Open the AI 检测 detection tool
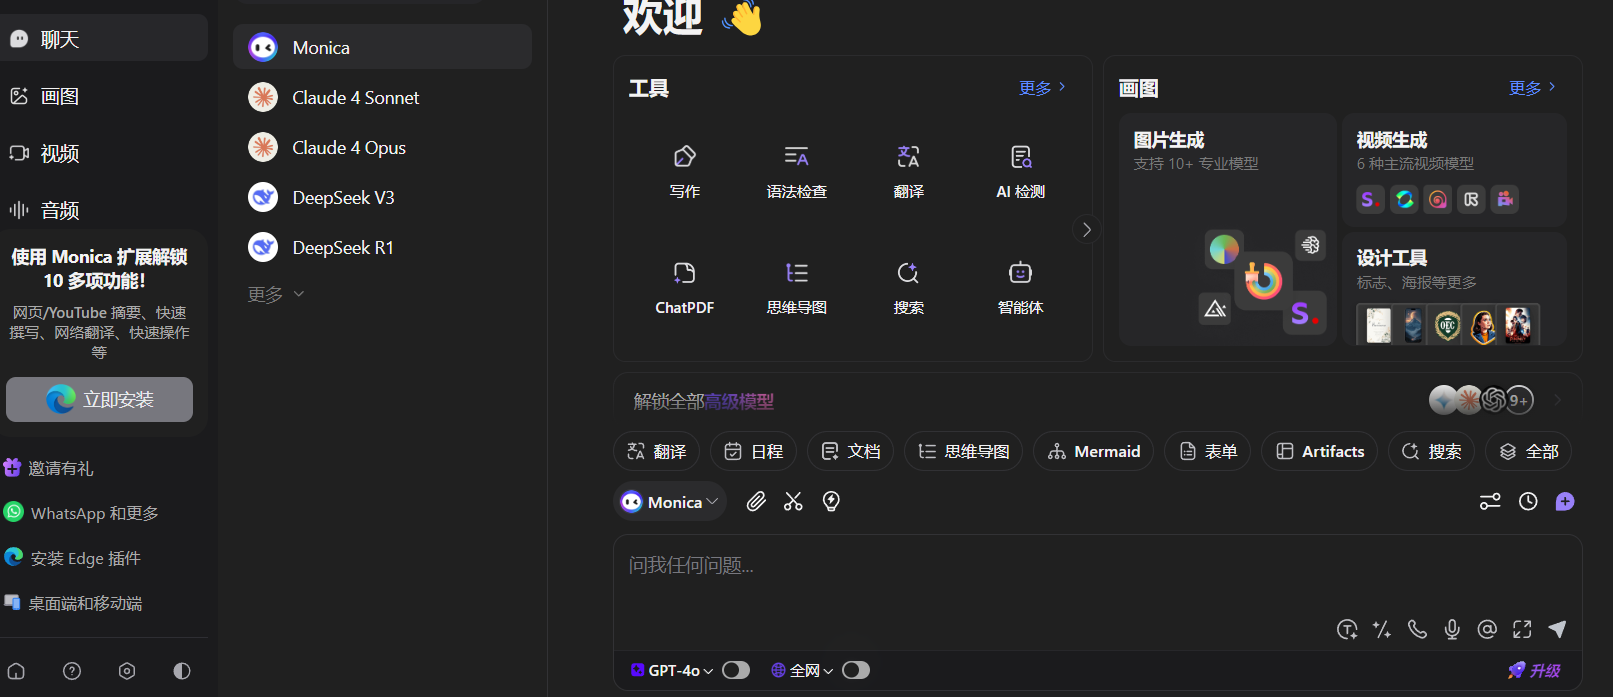1613x697 pixels. (x=1021, y=172)
